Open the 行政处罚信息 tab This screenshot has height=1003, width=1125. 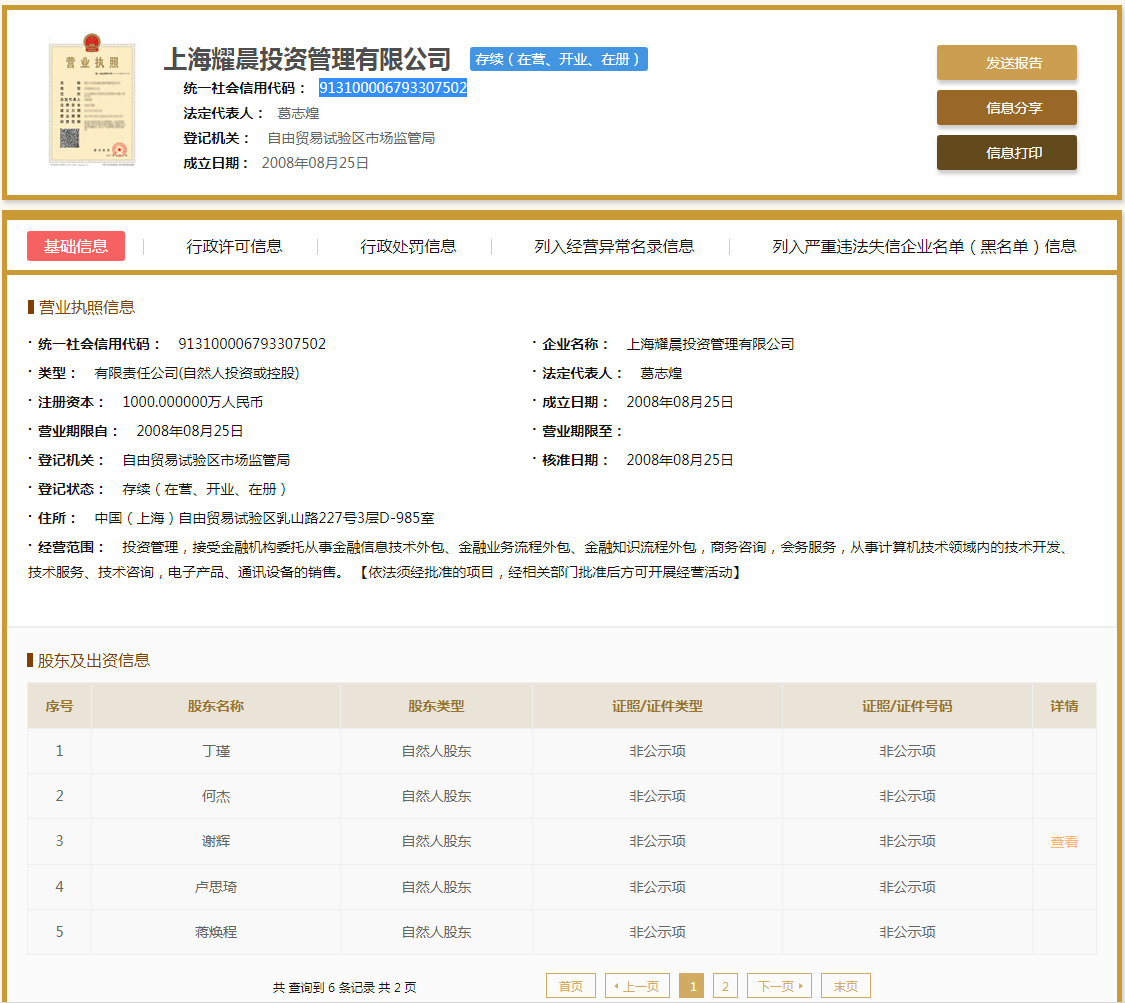point(408,246)
